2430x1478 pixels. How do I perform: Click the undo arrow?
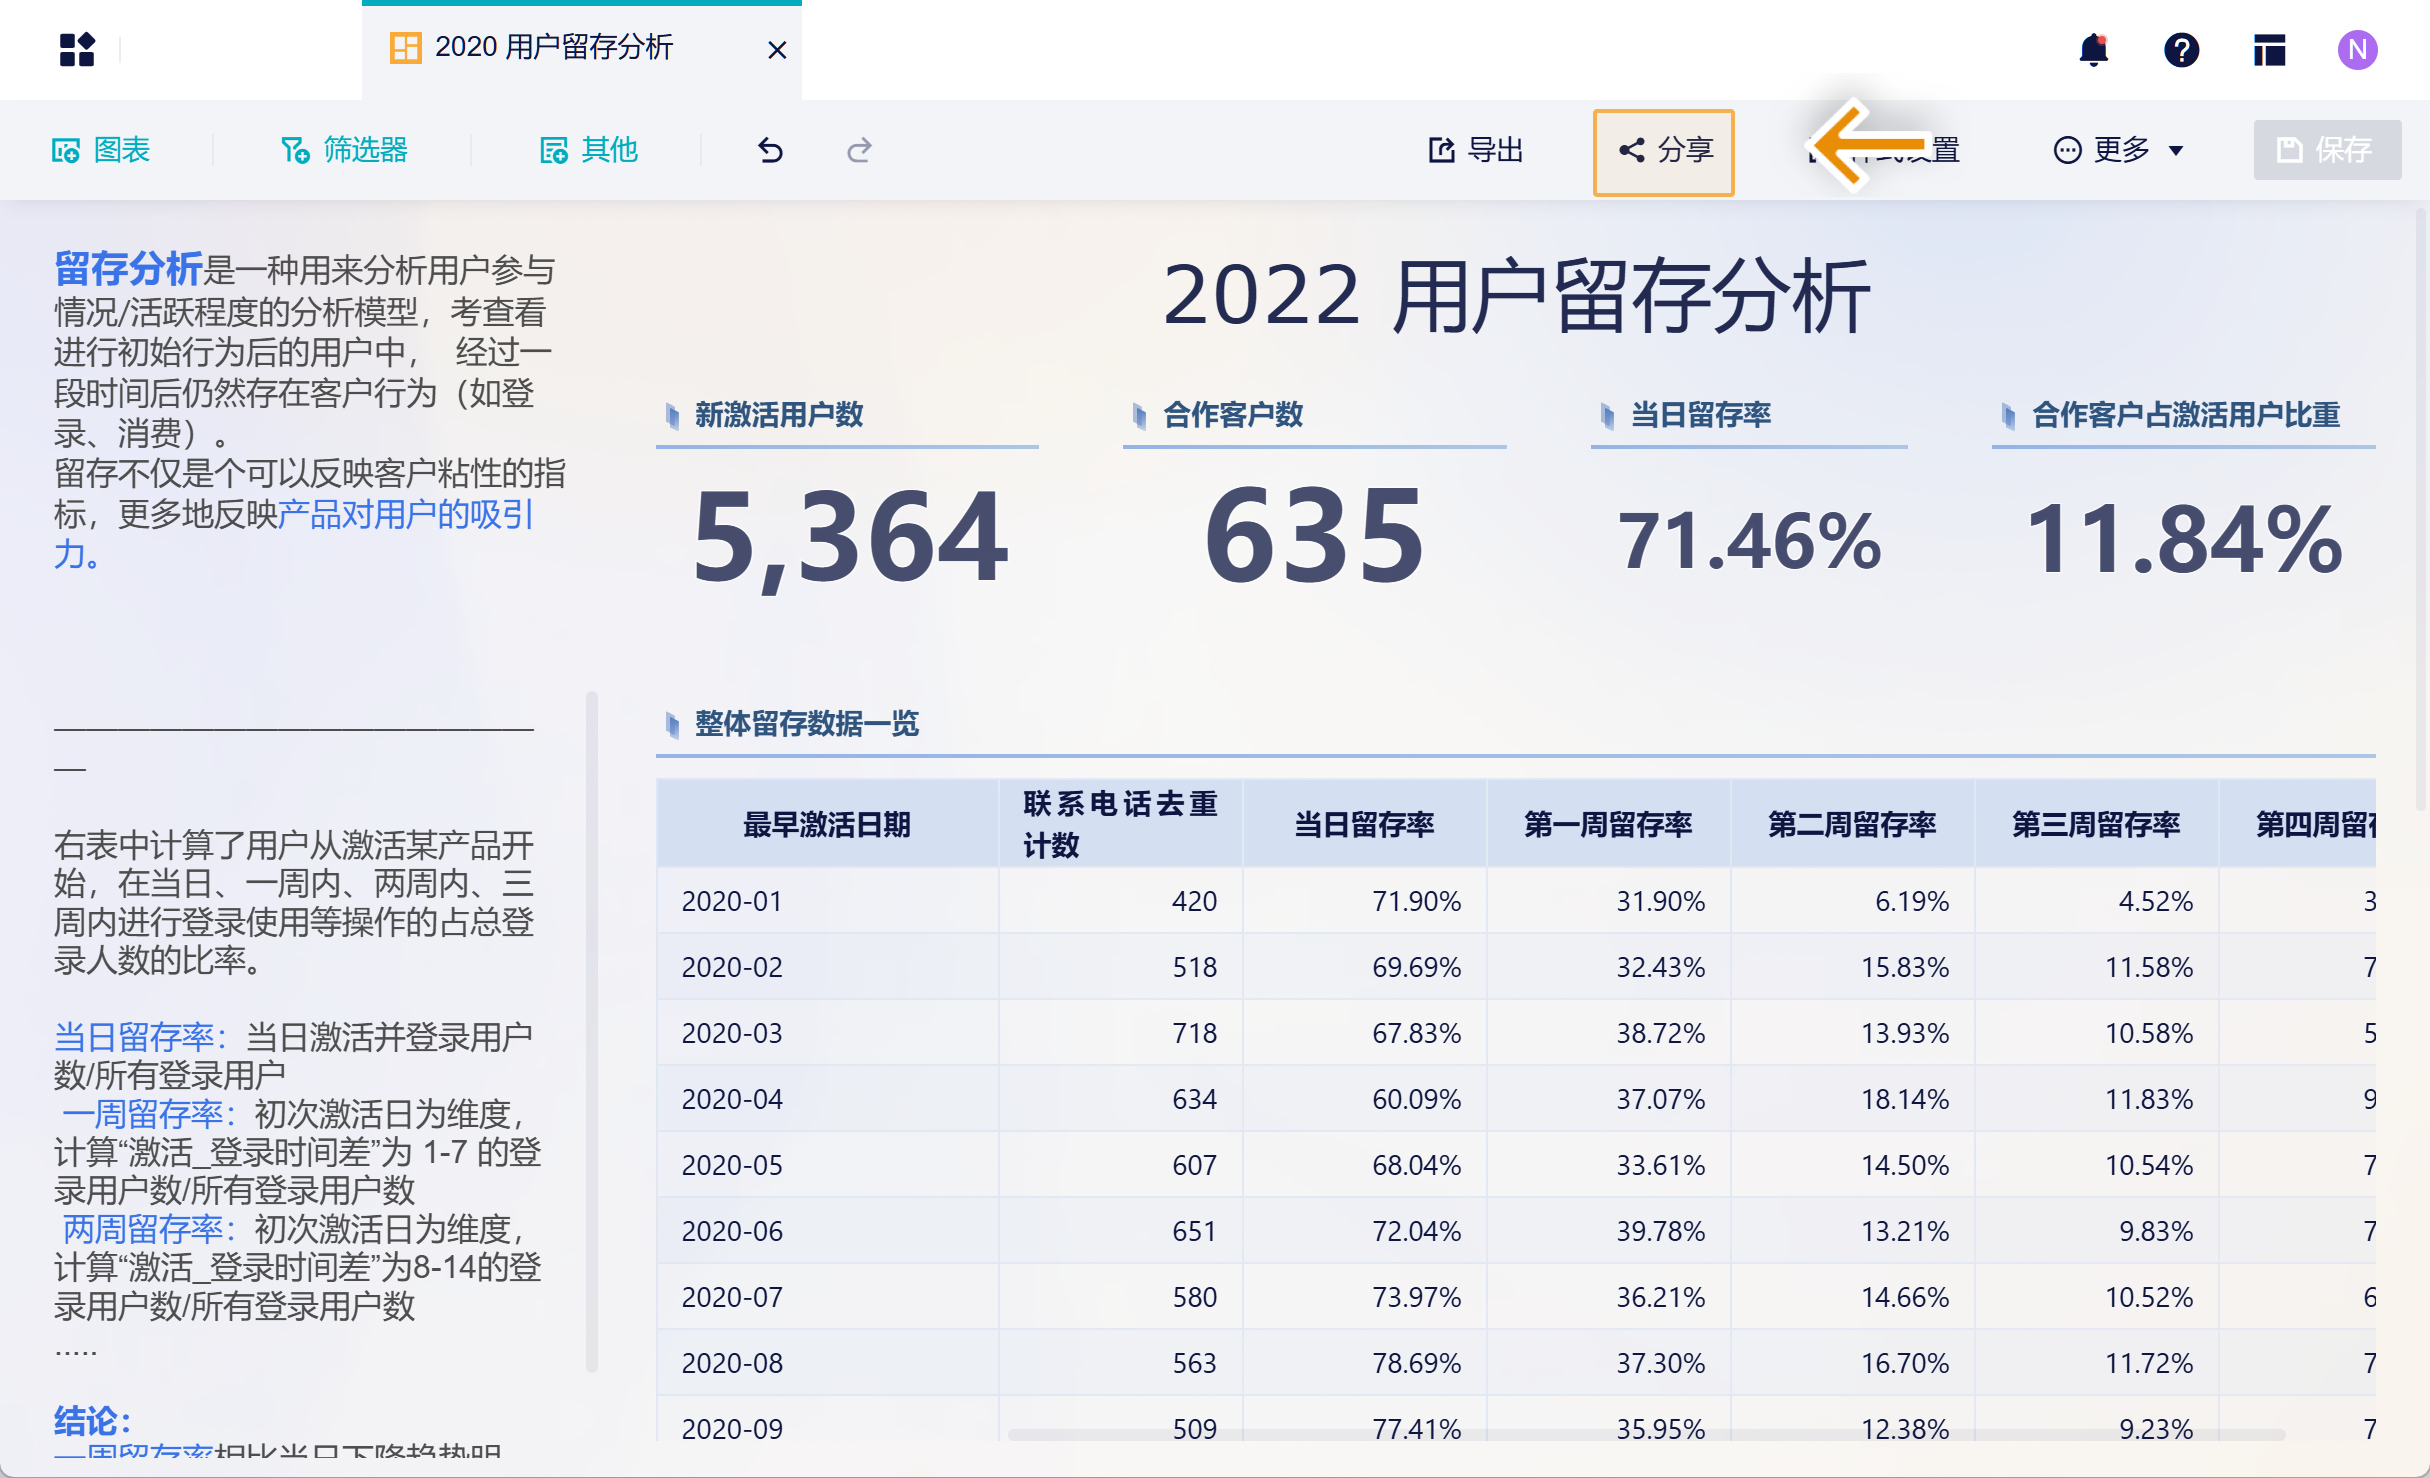pyautogui.click(x=770, y=150)
